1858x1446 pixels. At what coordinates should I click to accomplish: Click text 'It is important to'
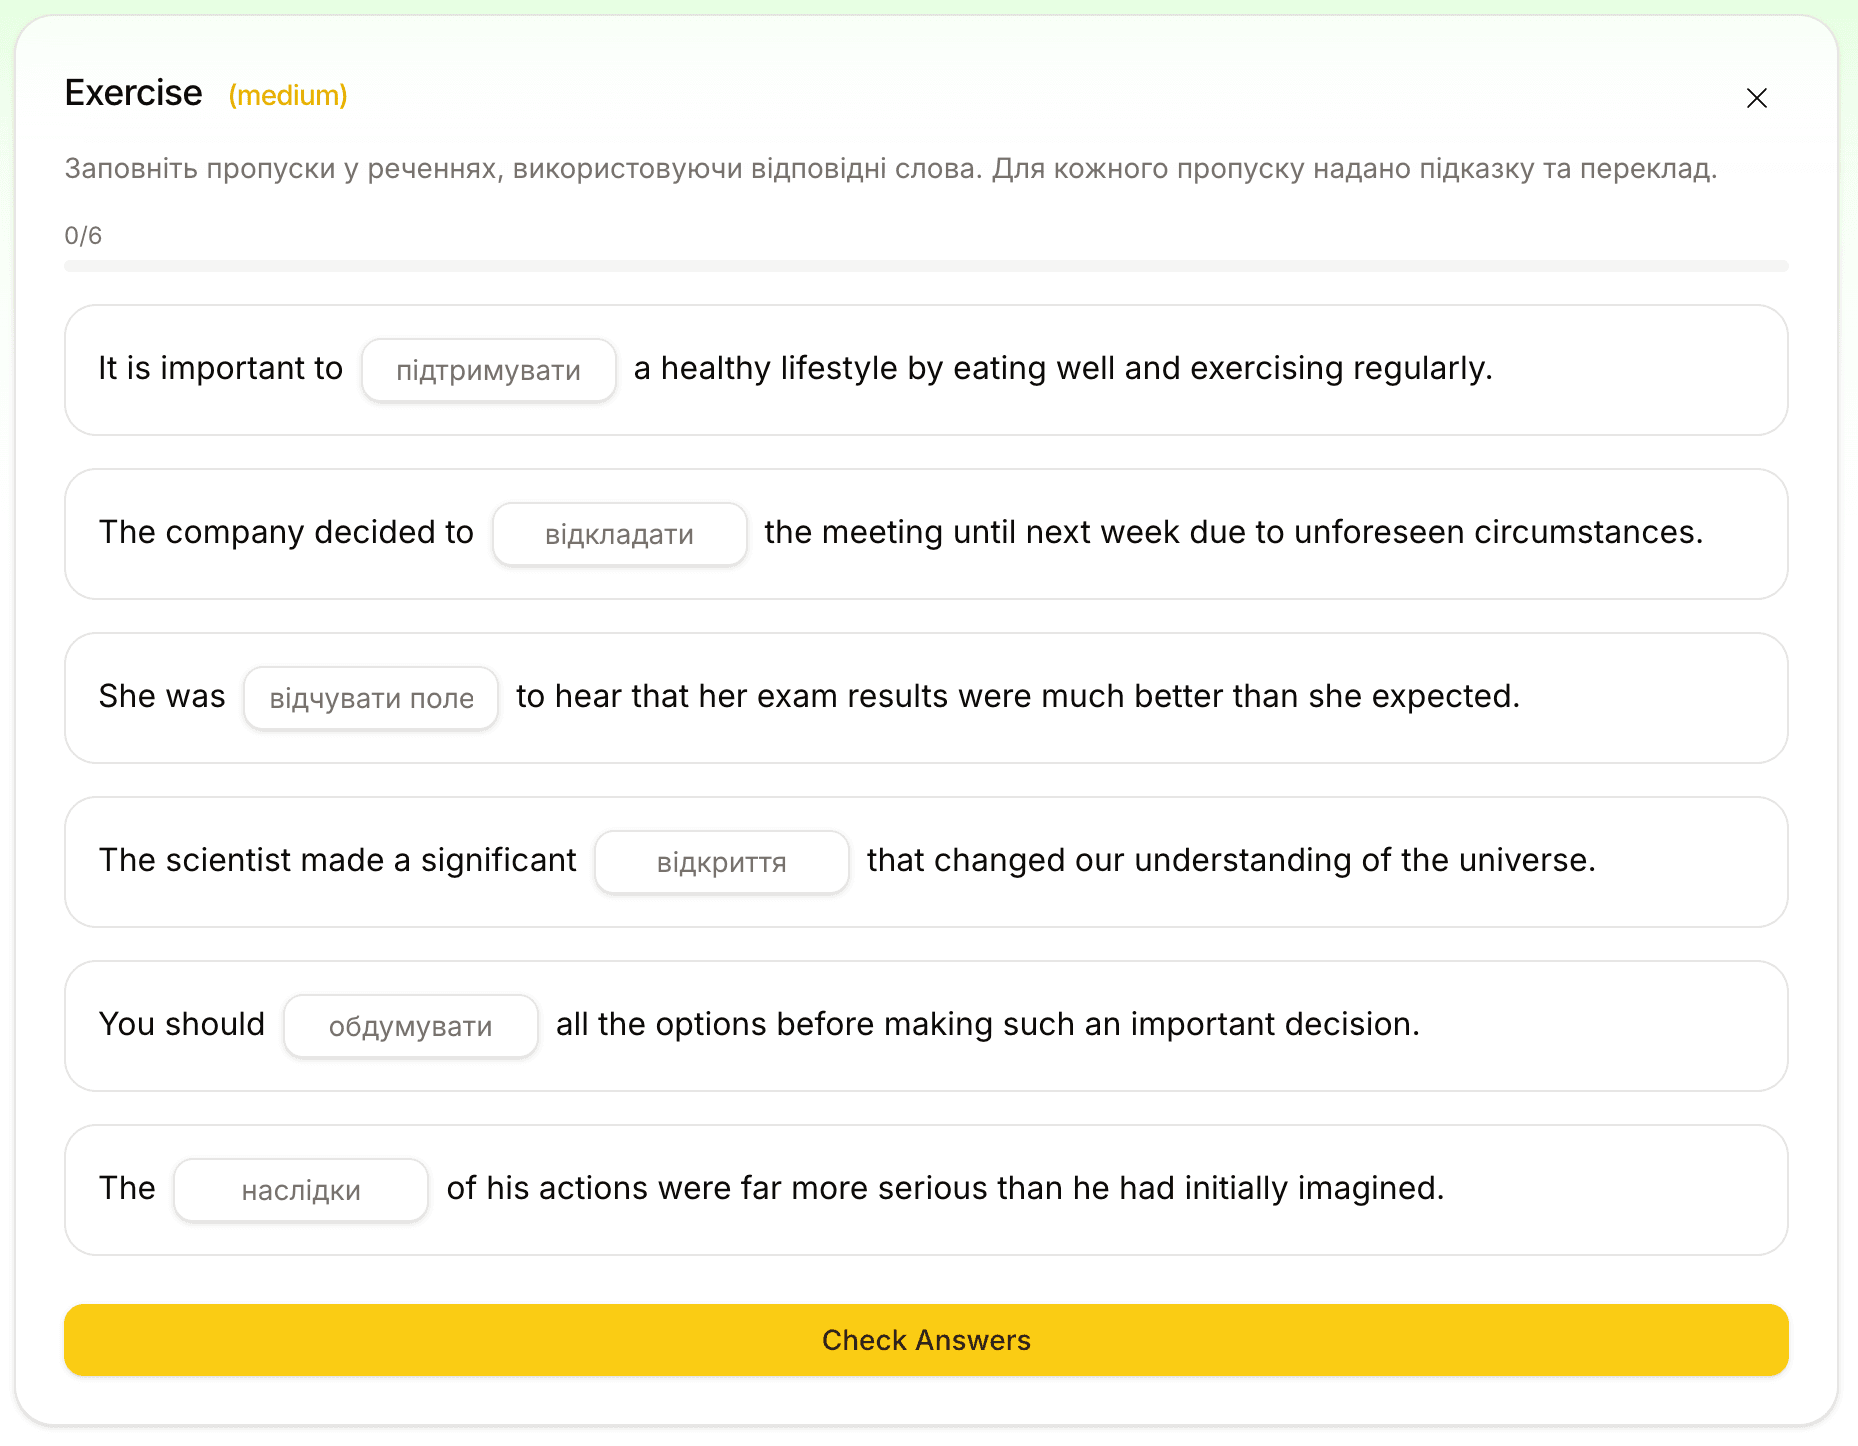pyautogui.click(x=221, y=368)
